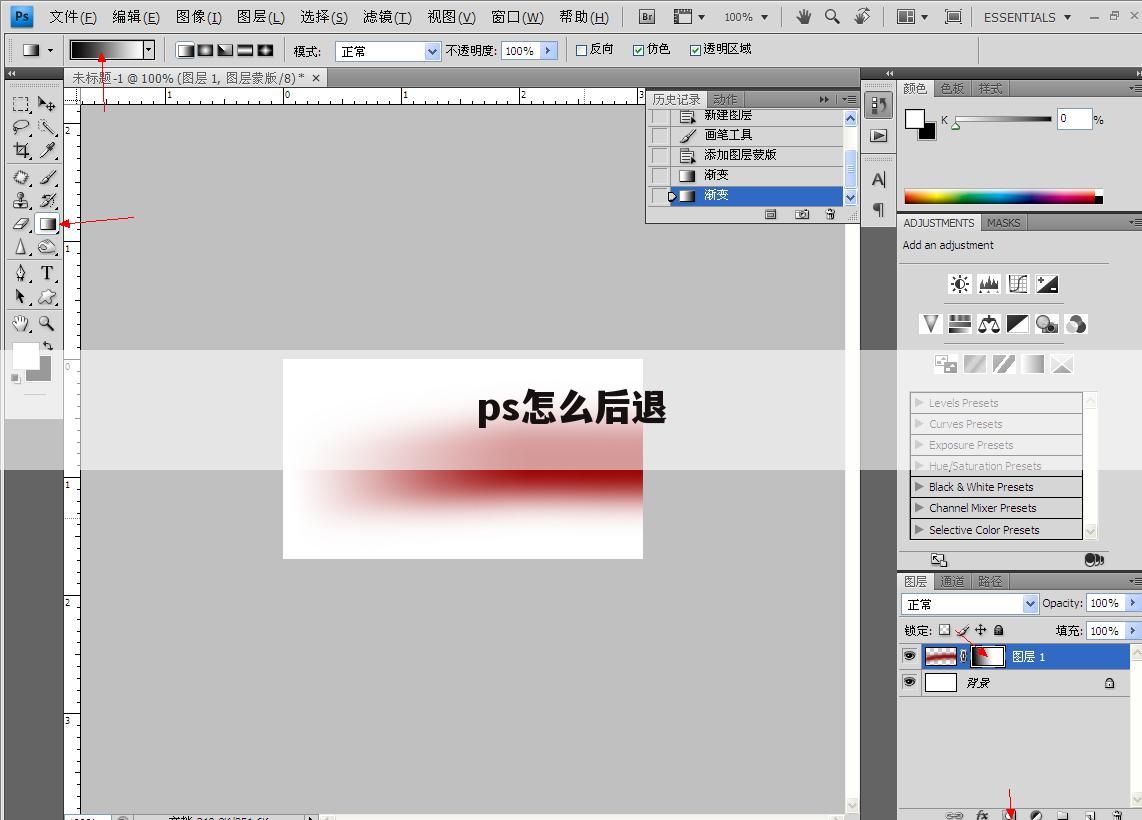Click the K slider track
The image size is (1142, 820).
[x=1003, y=119]
